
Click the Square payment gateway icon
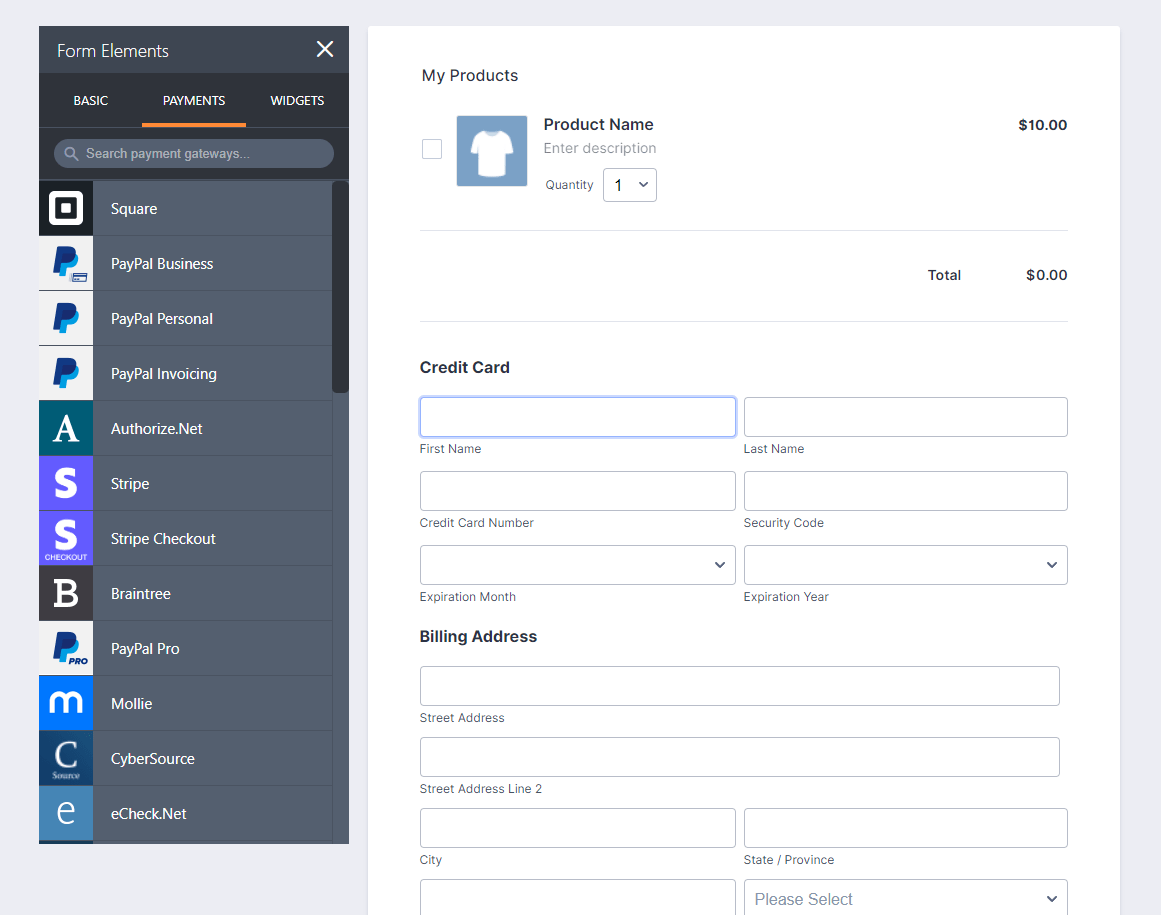(66, 208)
